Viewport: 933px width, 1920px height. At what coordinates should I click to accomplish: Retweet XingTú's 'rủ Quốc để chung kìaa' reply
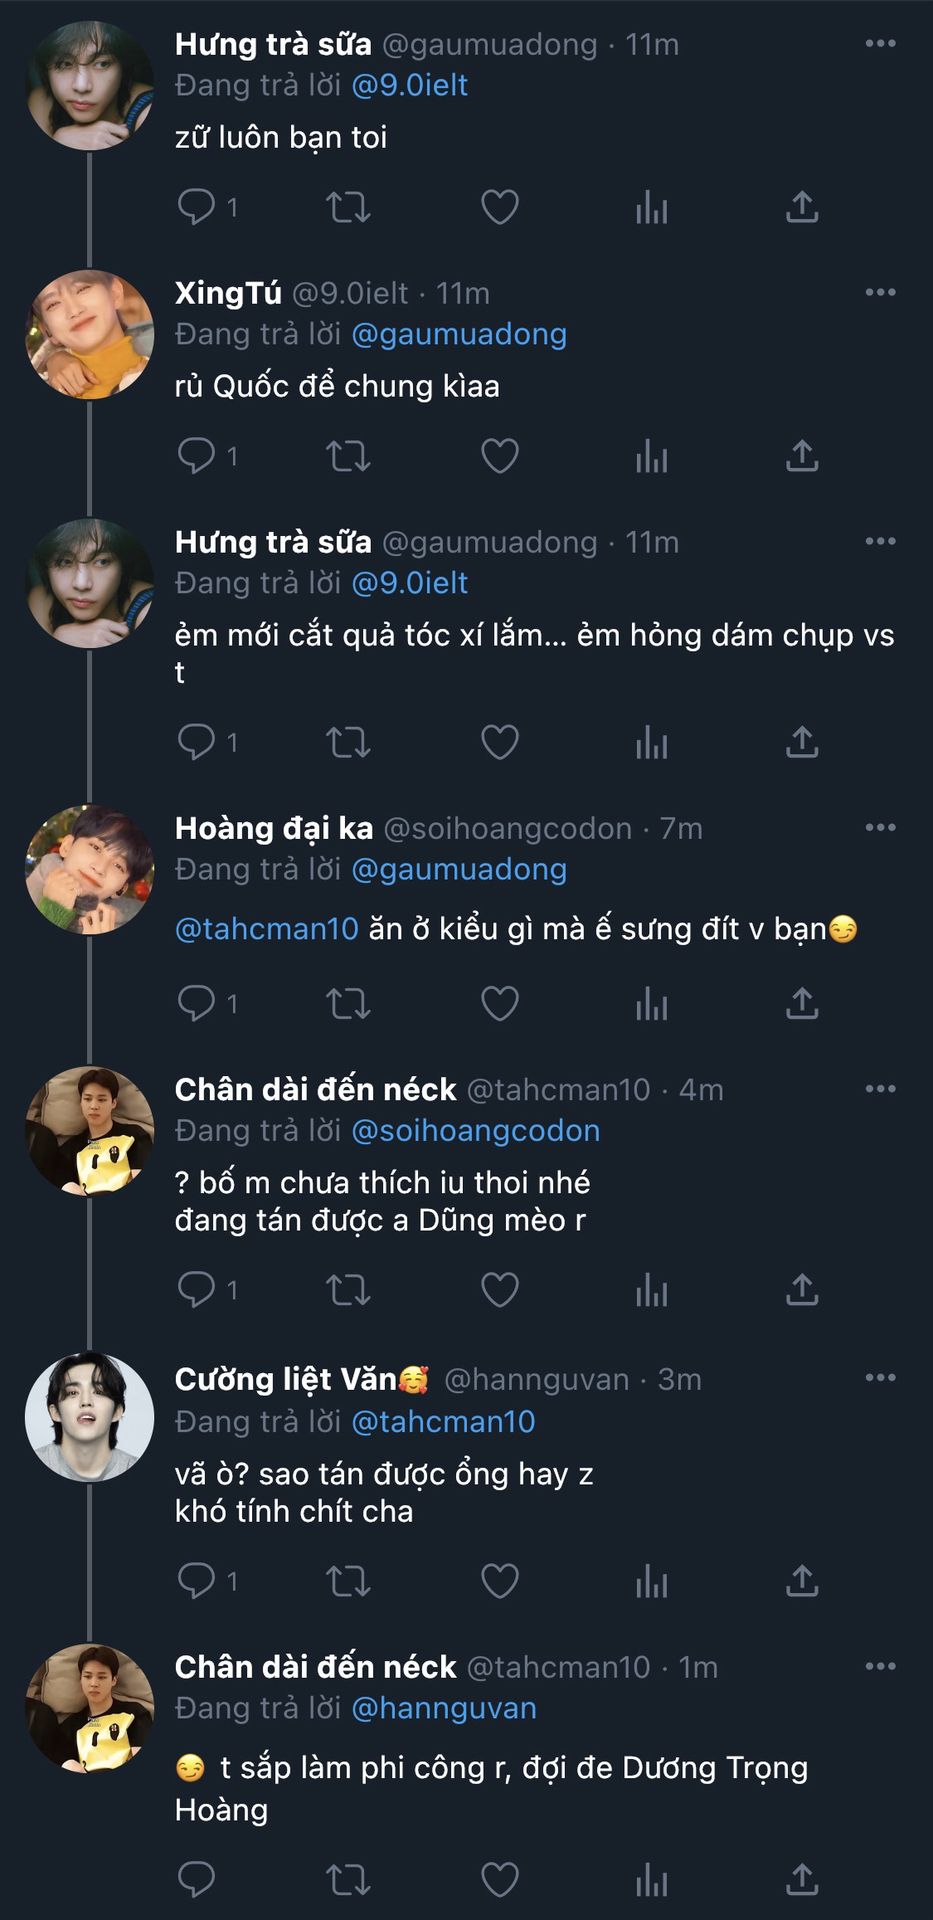(x=348, y=456)
